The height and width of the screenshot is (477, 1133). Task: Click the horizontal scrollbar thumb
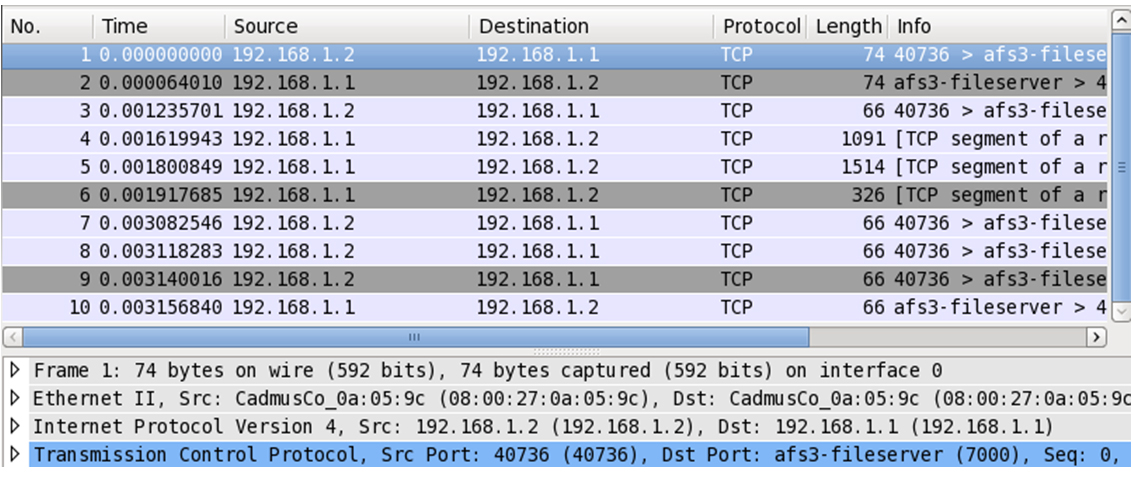(415, 337)
